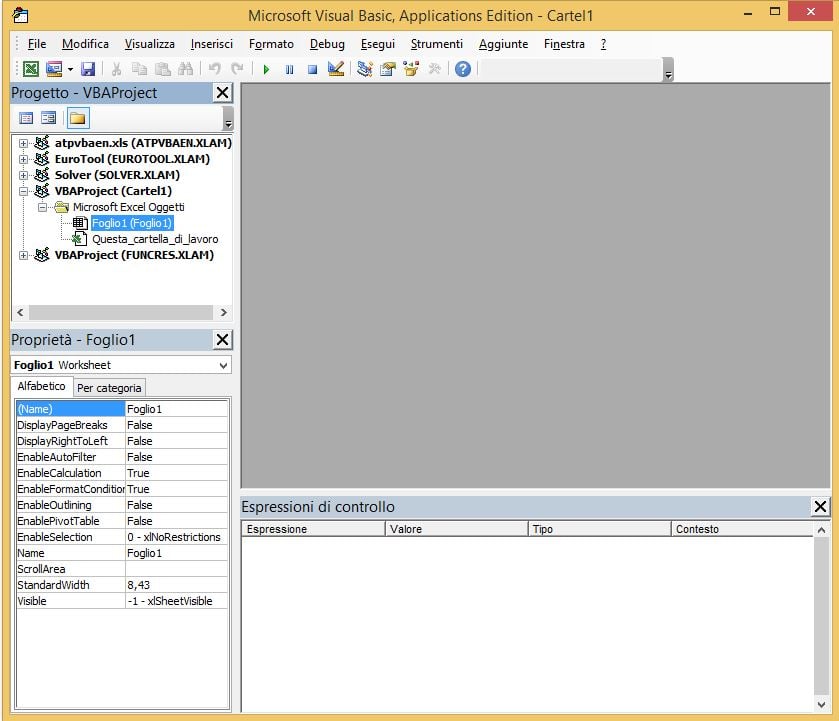
Task: Select Questa_cartella_di_lavoro tree item
Action: pos(155,239)
